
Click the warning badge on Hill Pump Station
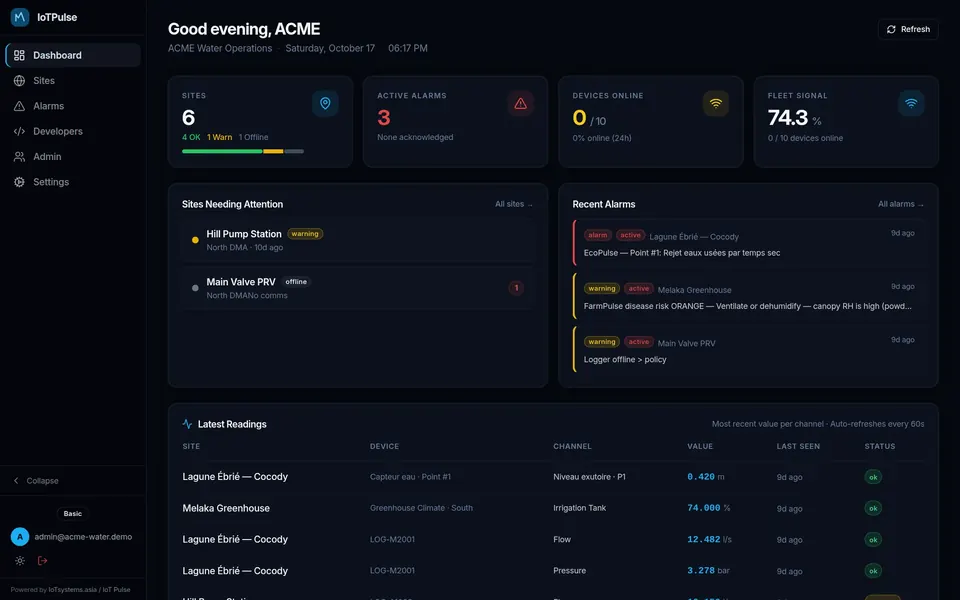[x=305, y=234]
